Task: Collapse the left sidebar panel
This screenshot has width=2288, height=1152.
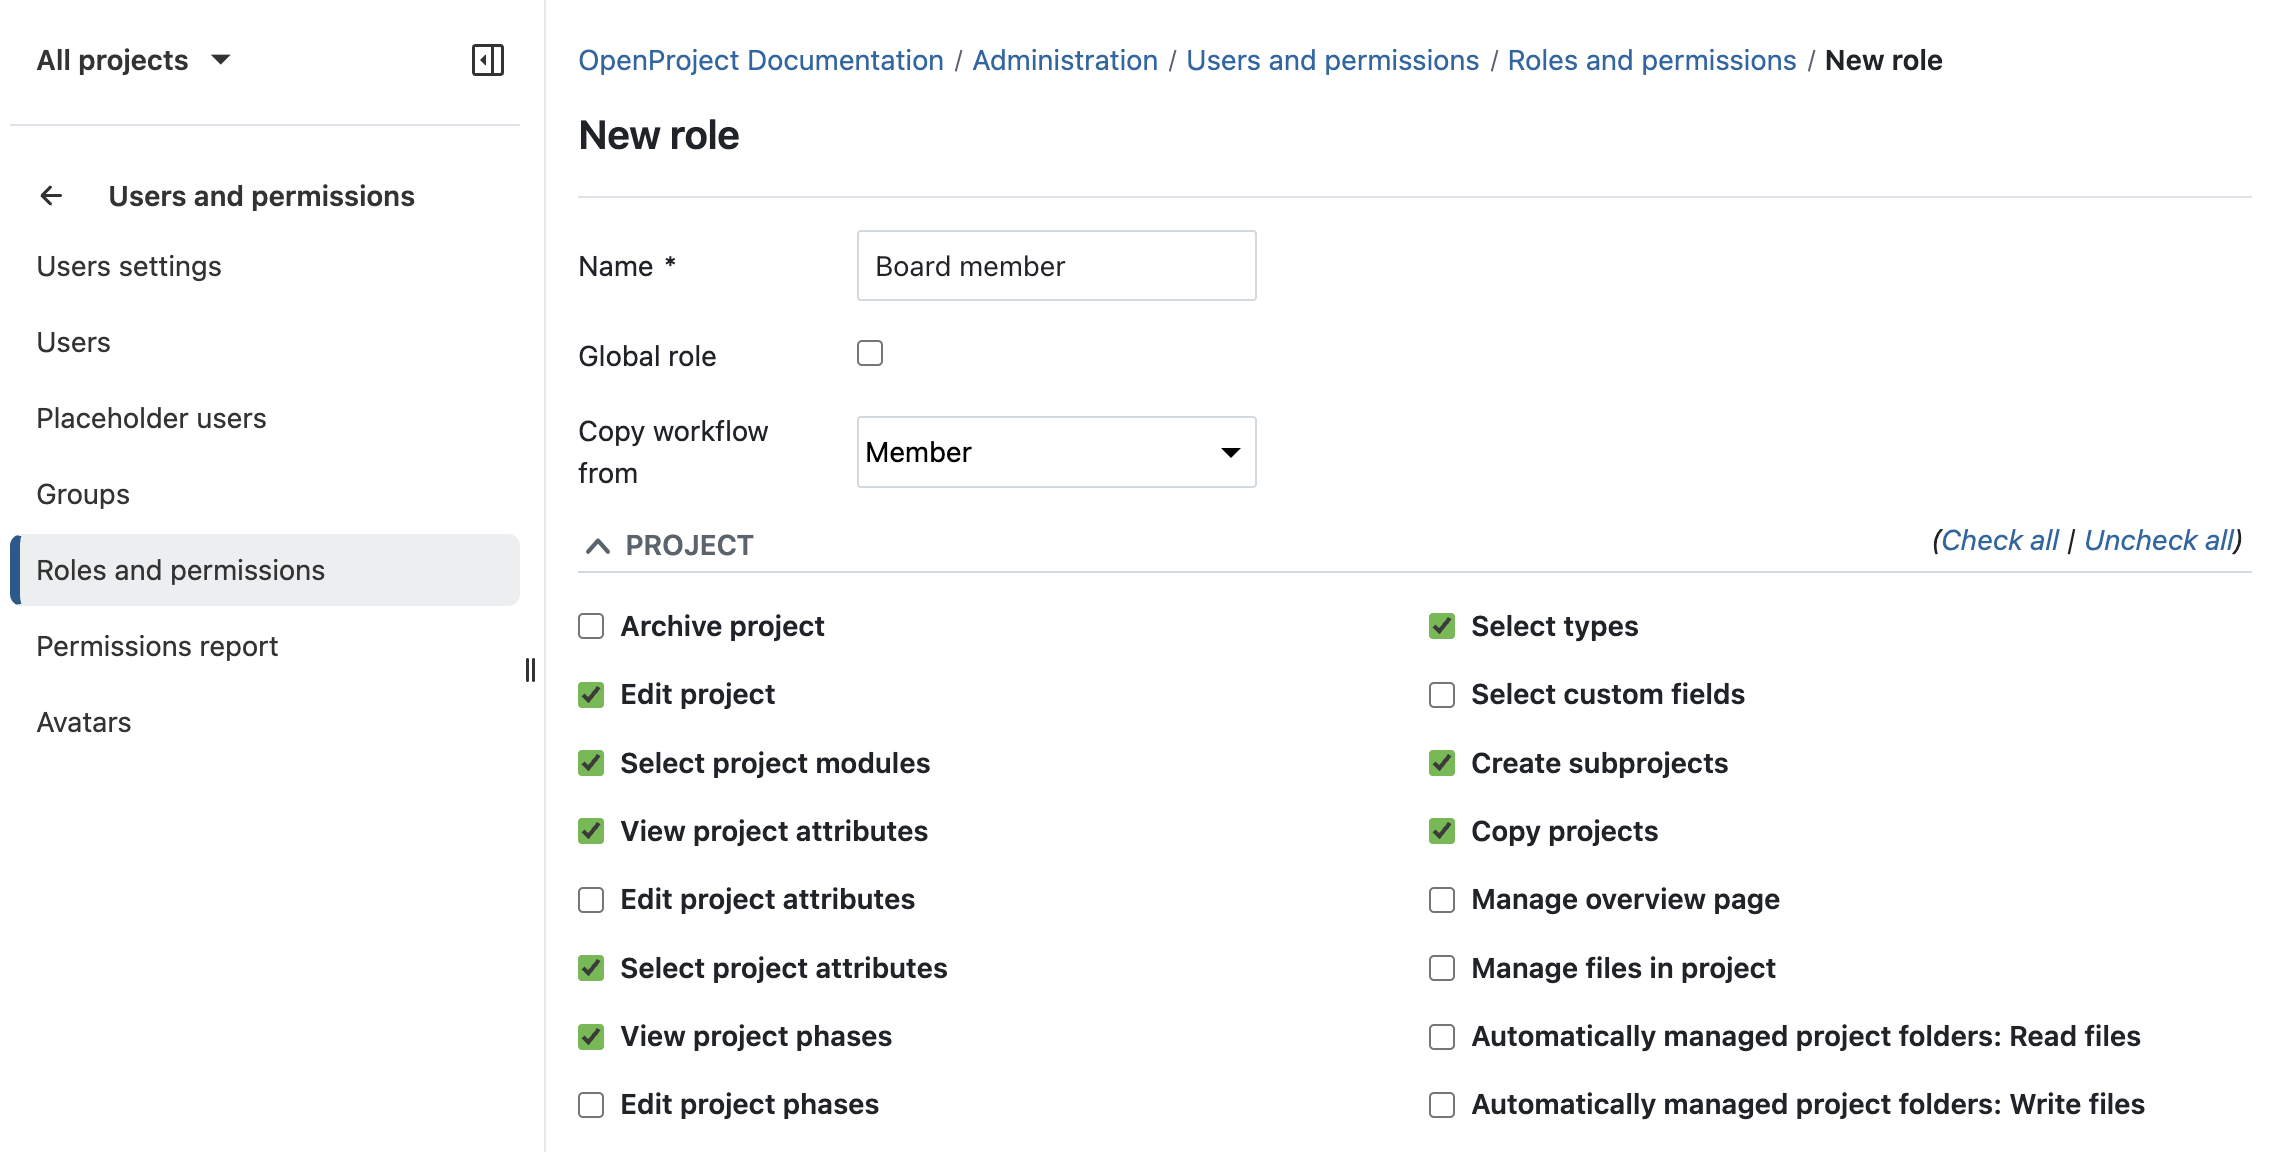Action: point(489,60)
